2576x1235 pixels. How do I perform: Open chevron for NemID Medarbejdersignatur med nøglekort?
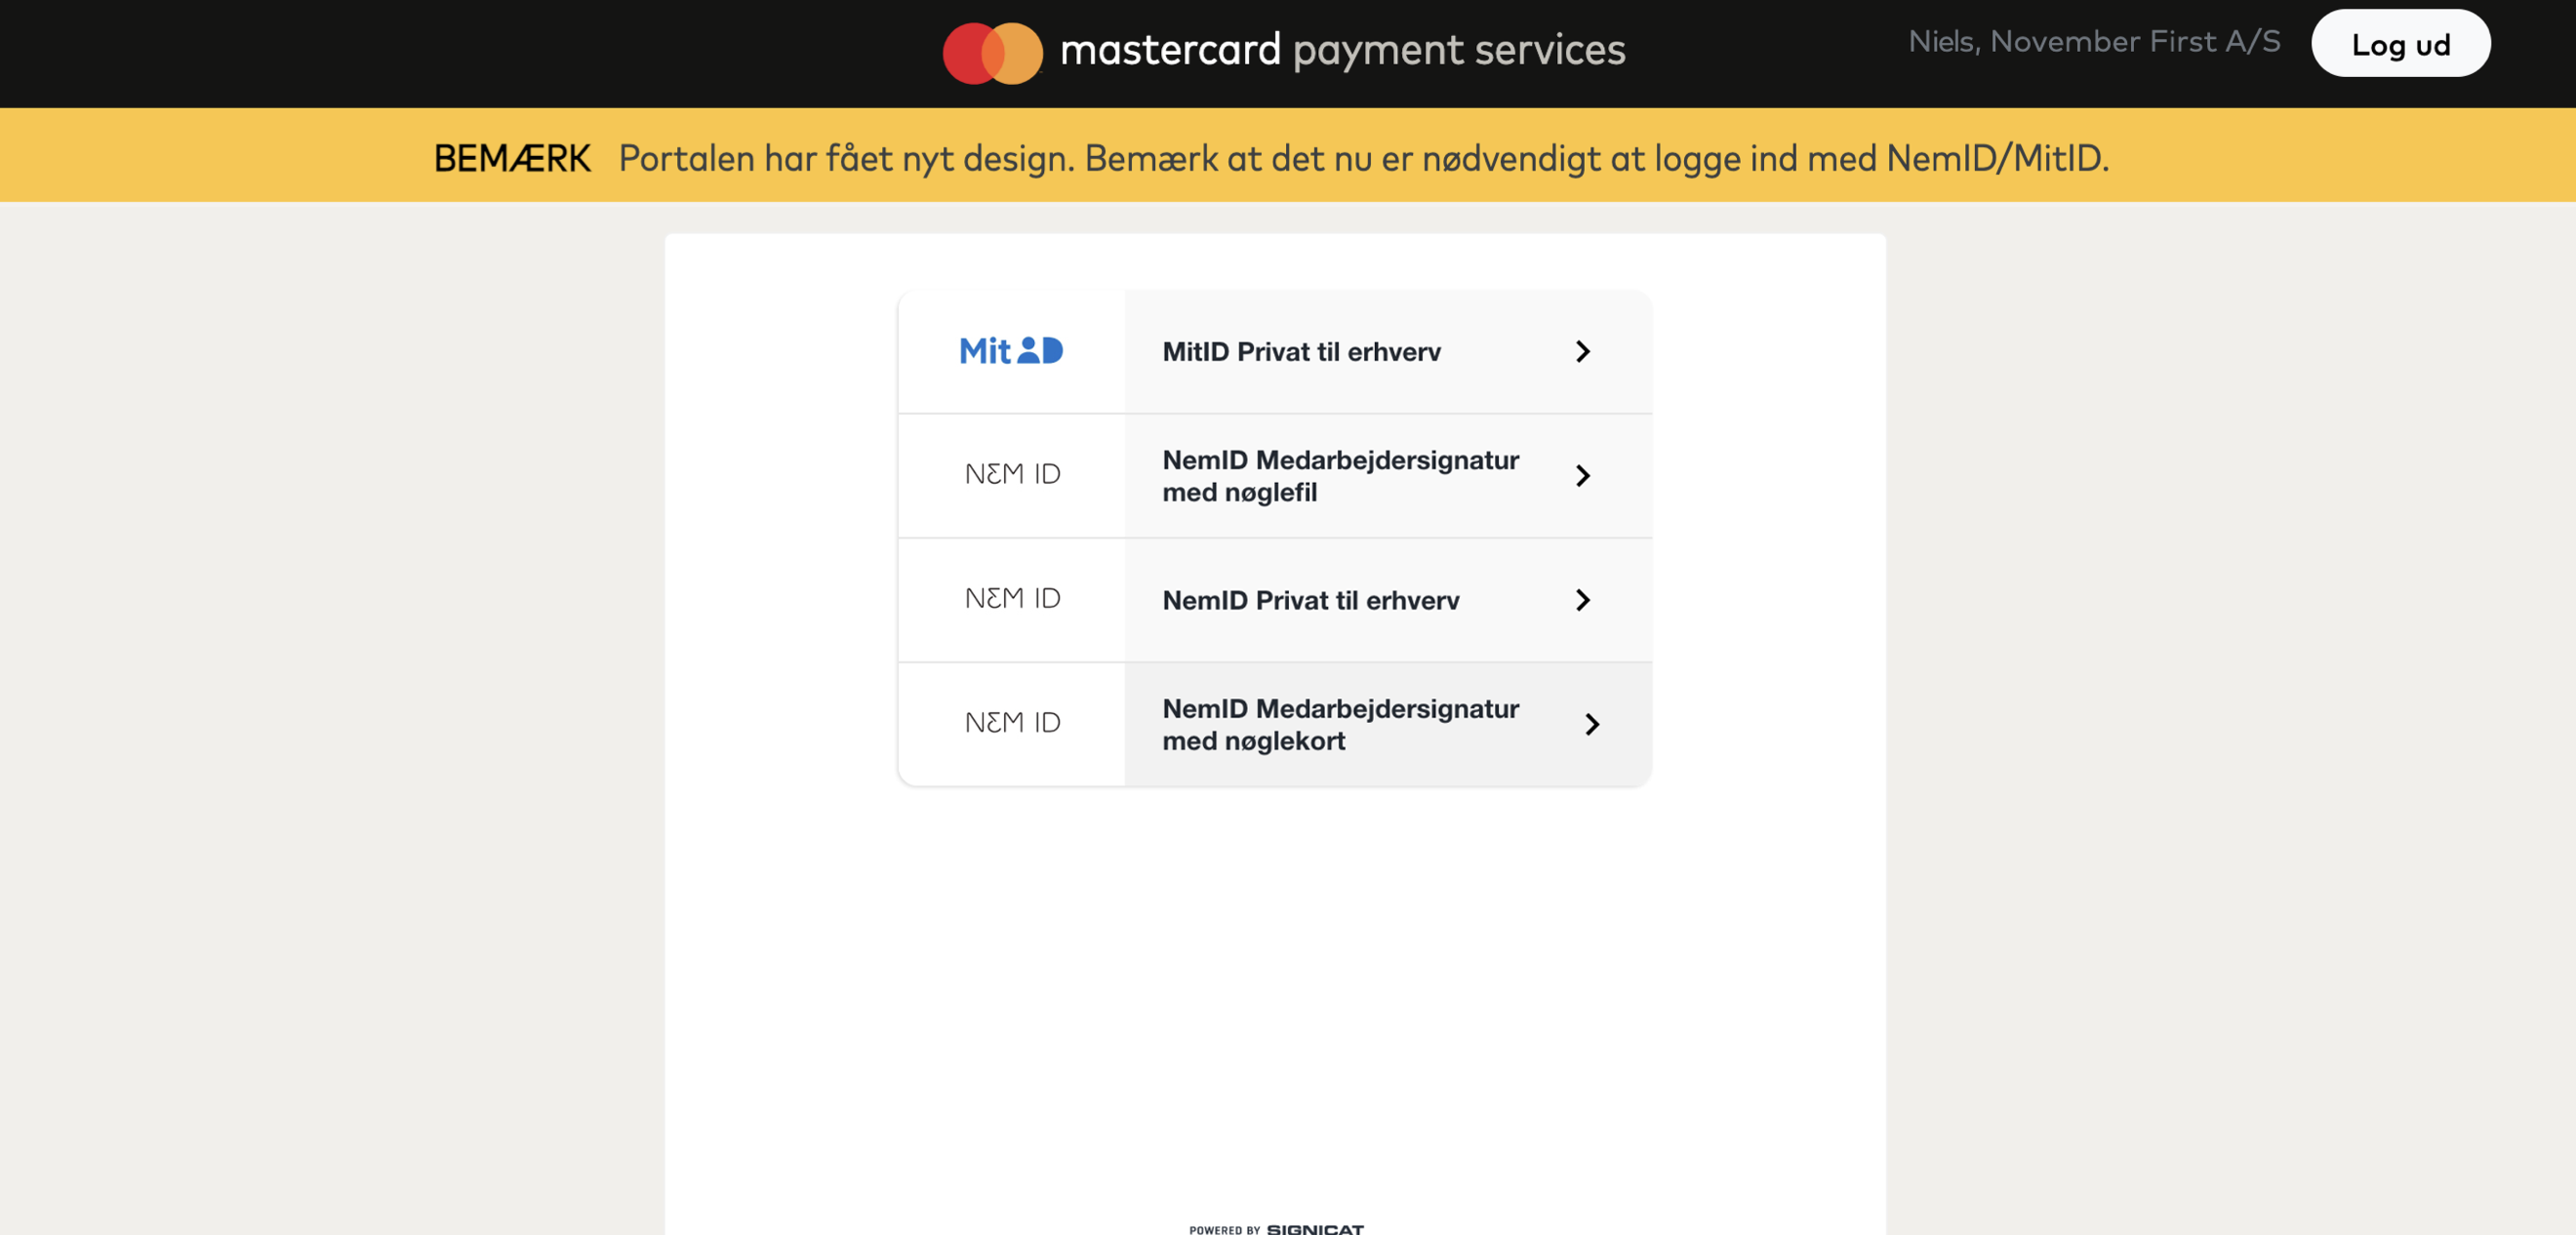tap(1592, 724)
